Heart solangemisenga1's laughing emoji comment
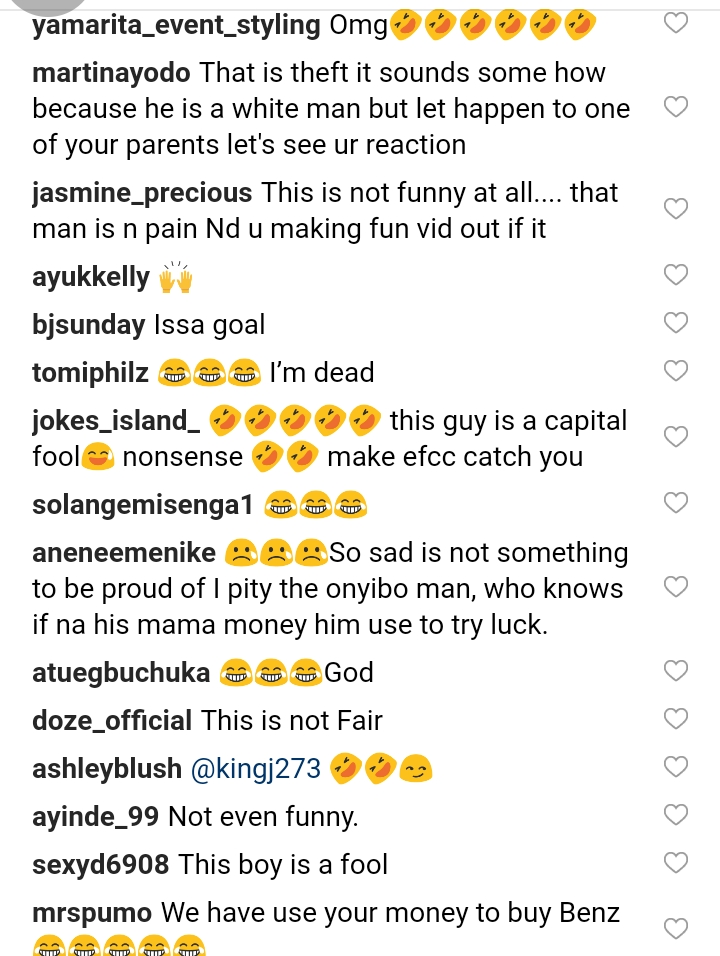Screen dimensions: 720x956 [x=677, y=502]
